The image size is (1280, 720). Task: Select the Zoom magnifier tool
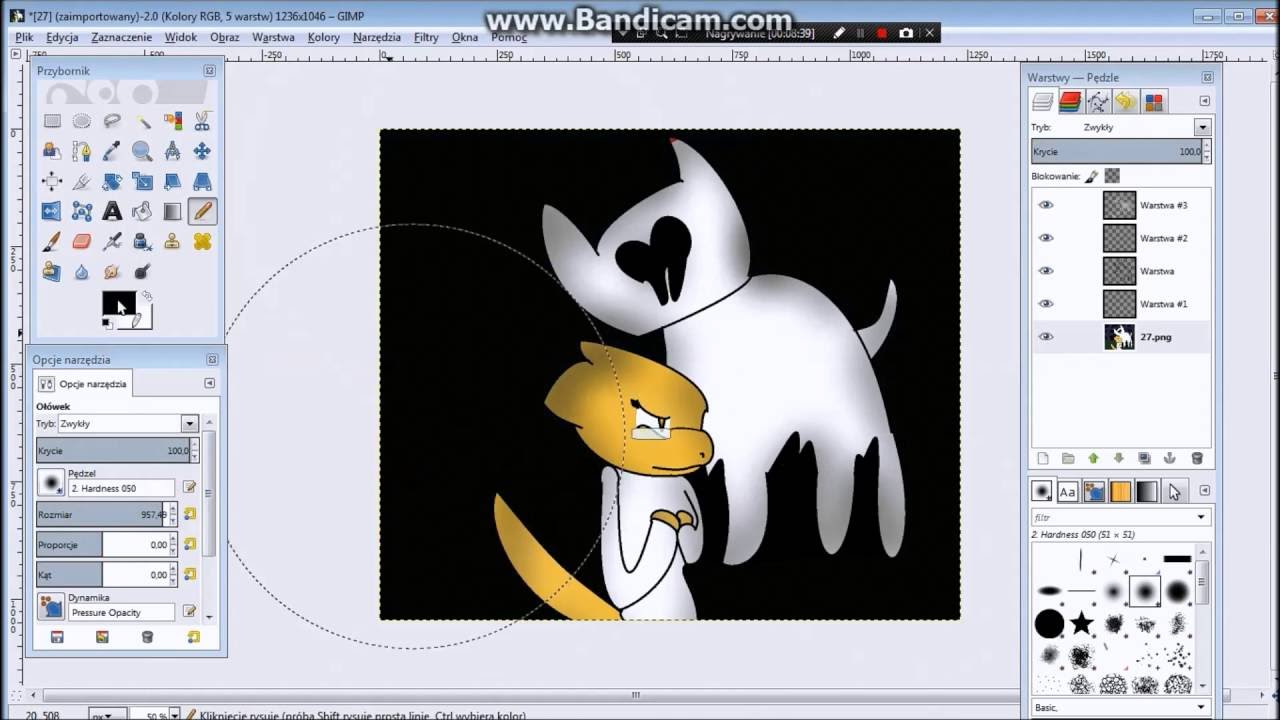coord(142,151)
